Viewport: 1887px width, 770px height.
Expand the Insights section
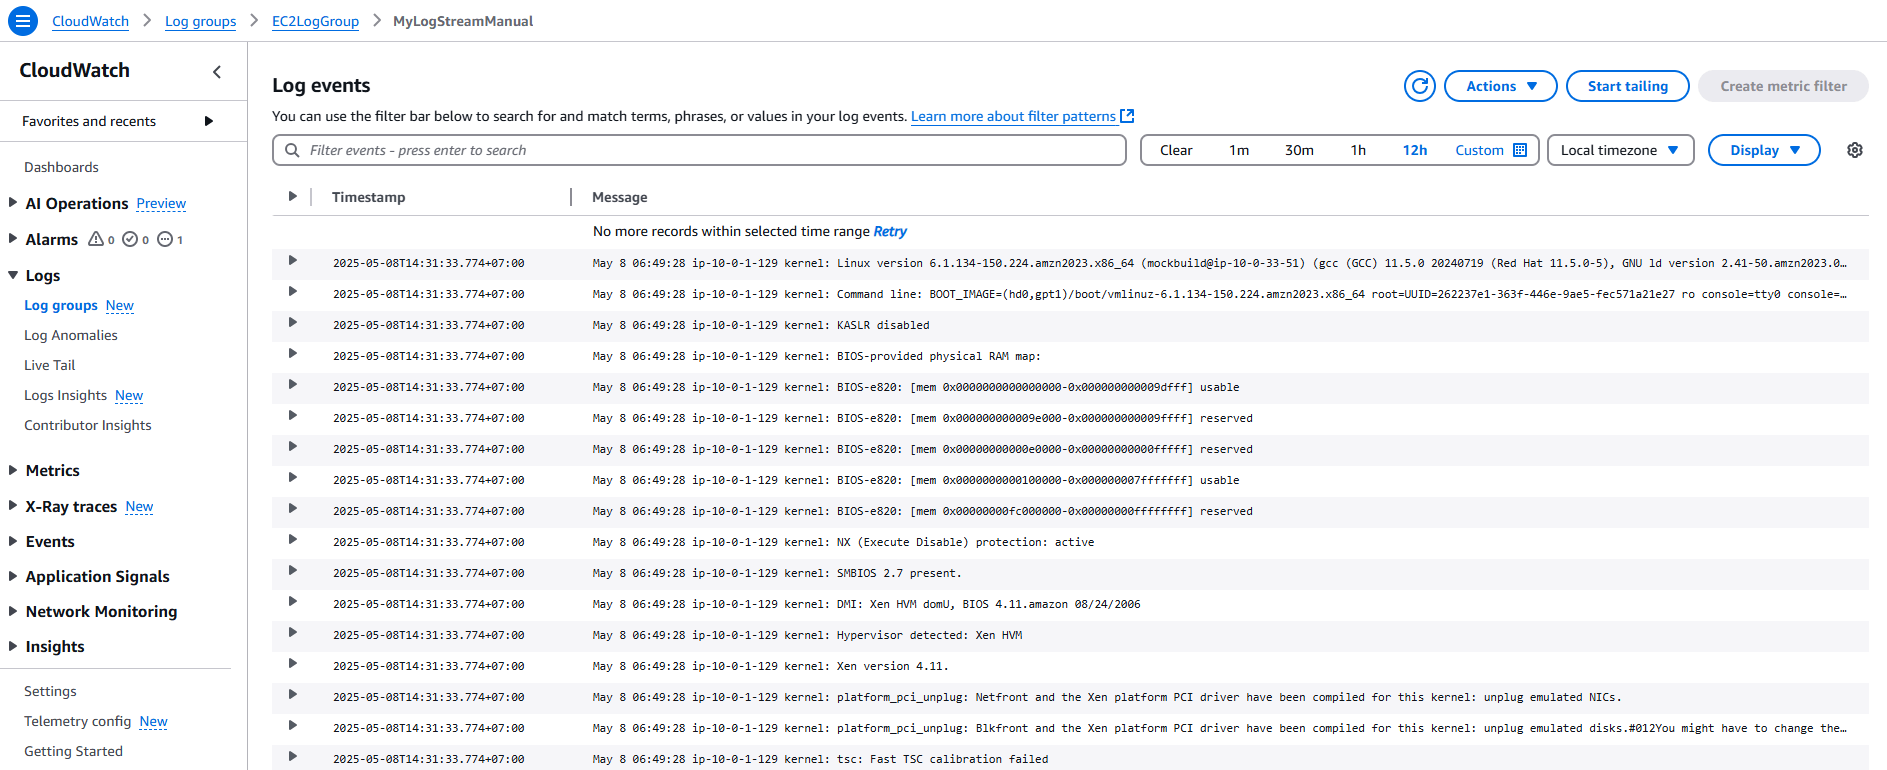pos(13,646)
